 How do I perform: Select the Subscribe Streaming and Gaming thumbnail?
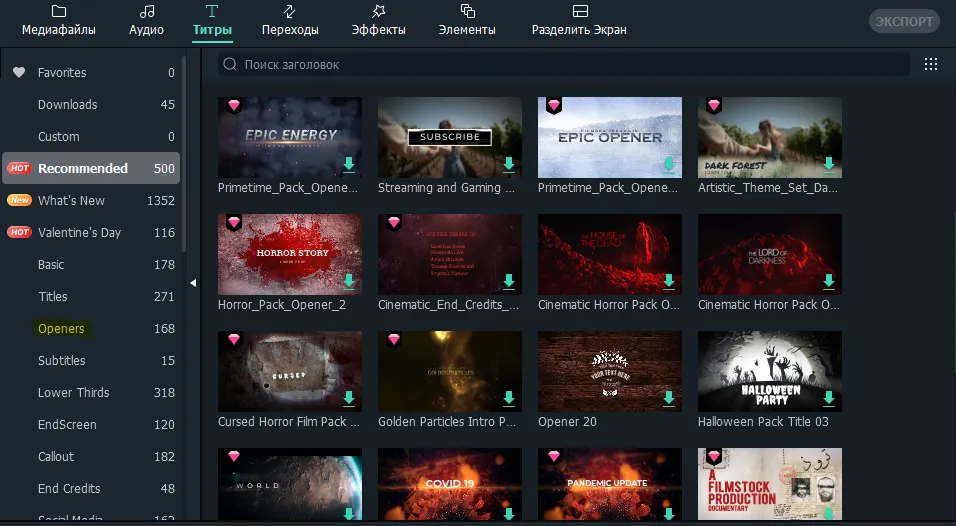pos(450,137)
